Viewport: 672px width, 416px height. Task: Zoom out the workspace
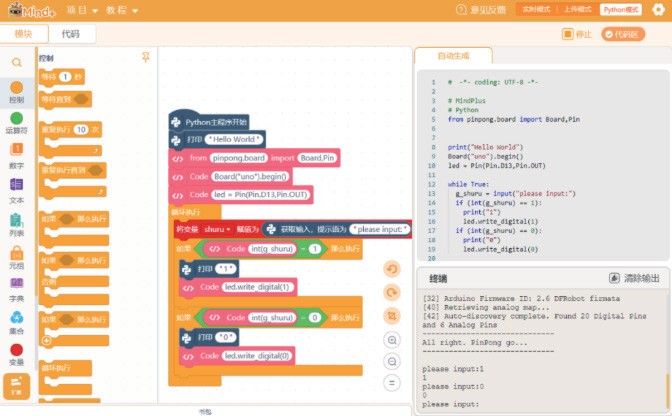[392, 362]
